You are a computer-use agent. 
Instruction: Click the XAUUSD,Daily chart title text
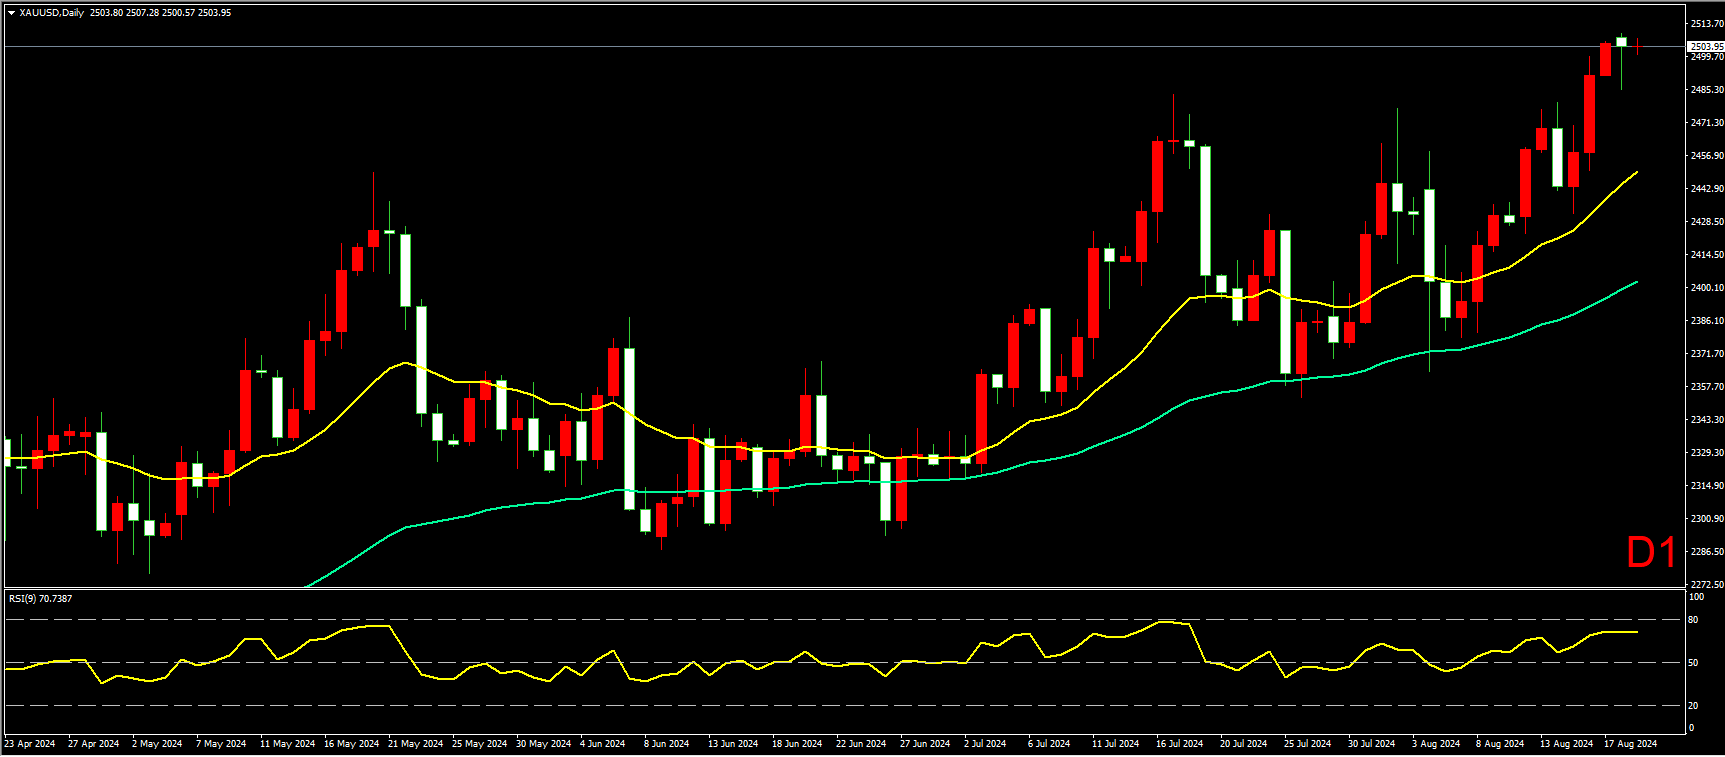[52, 13]
